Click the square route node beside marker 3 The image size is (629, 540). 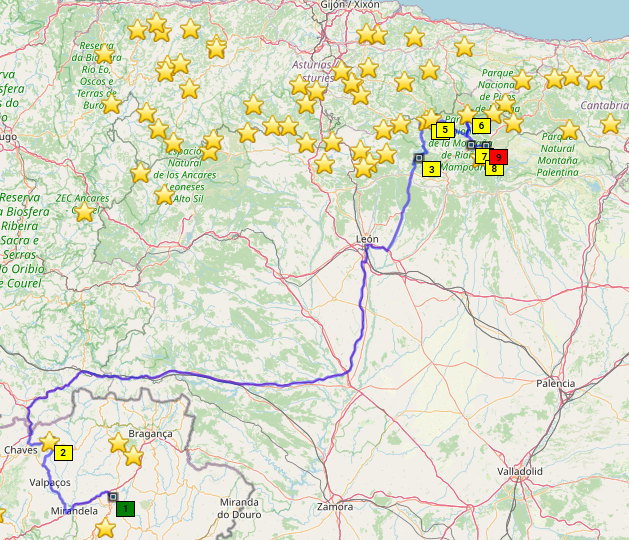[x=418, y=158]
